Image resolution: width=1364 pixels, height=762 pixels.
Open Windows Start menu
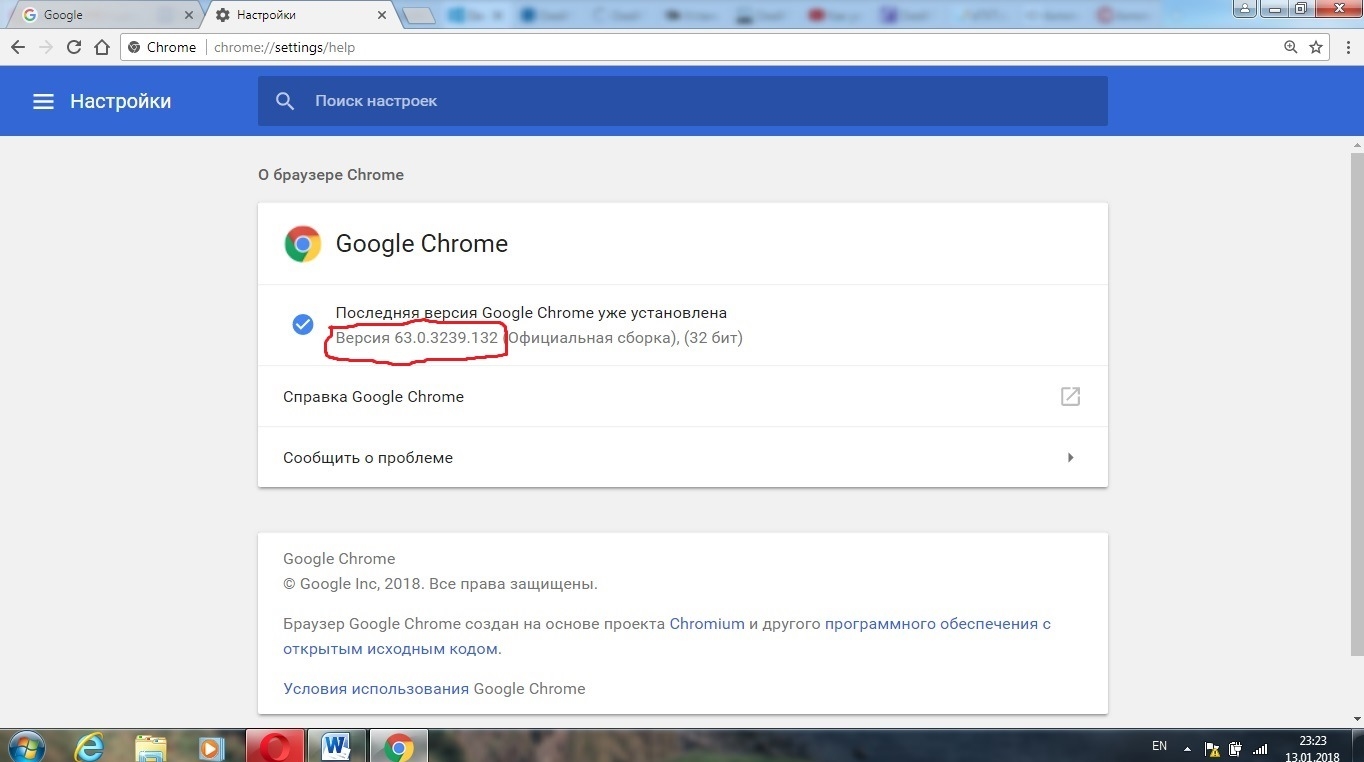[x=25, y=746]
